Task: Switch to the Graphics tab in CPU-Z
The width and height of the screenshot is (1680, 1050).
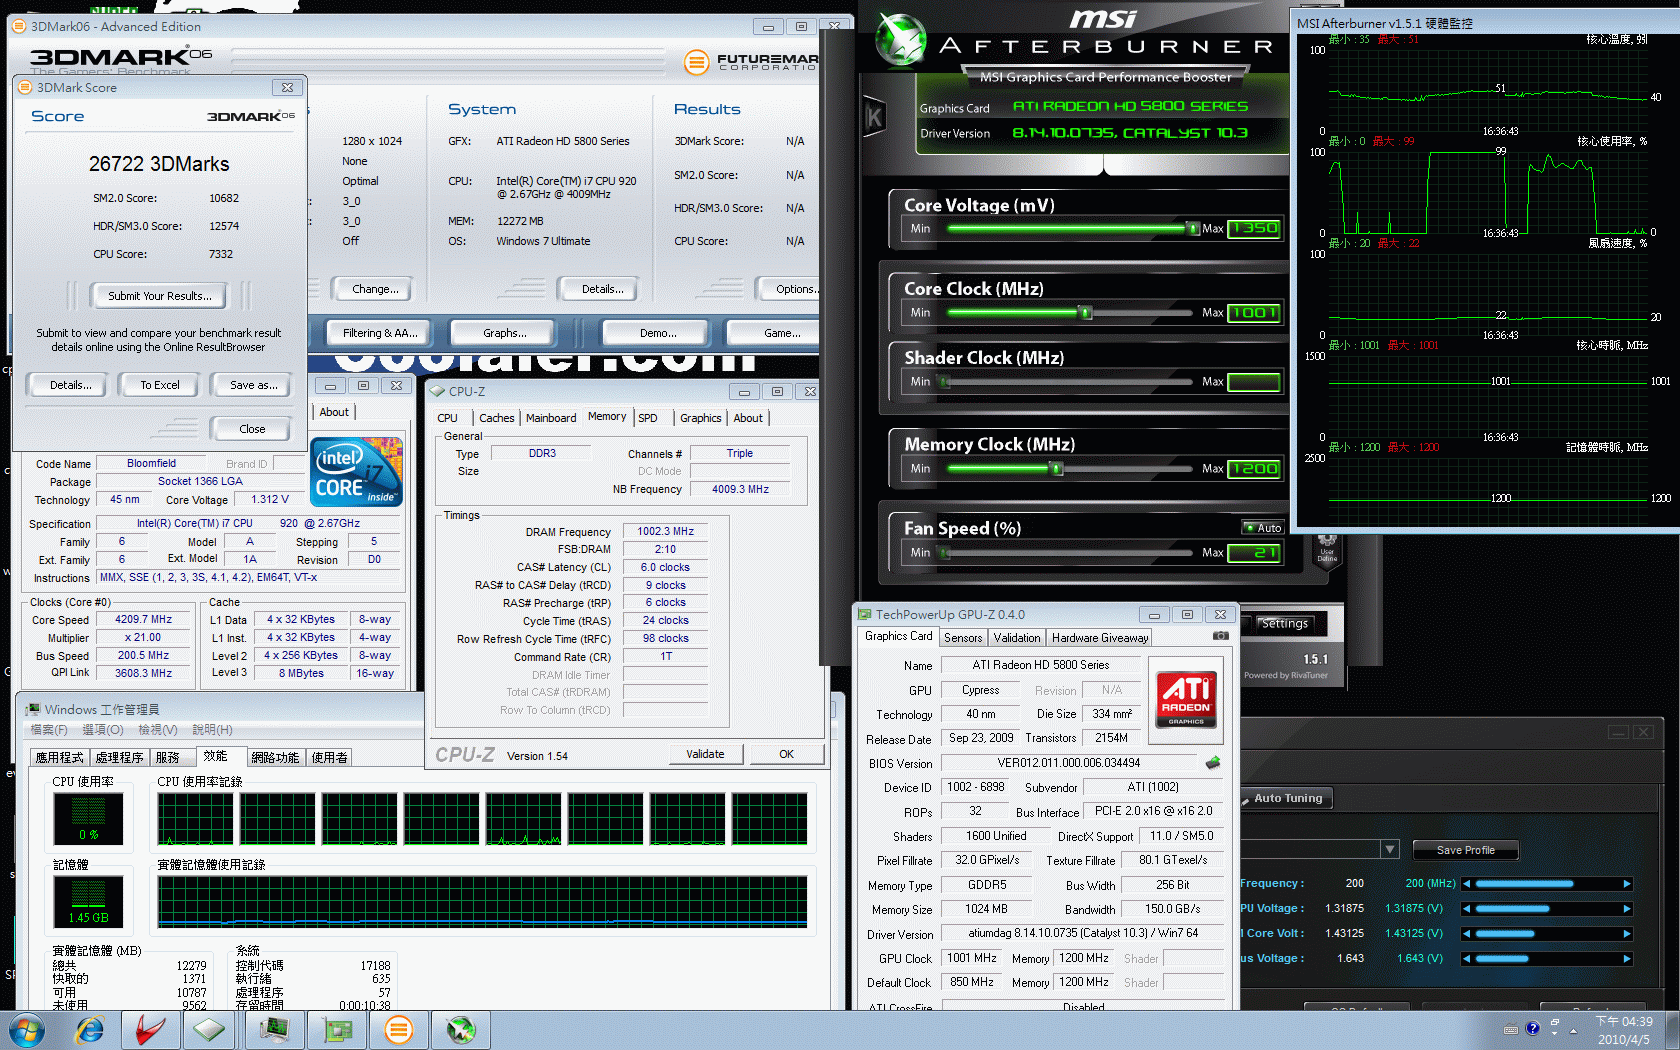Action: [x=700, y=418]
